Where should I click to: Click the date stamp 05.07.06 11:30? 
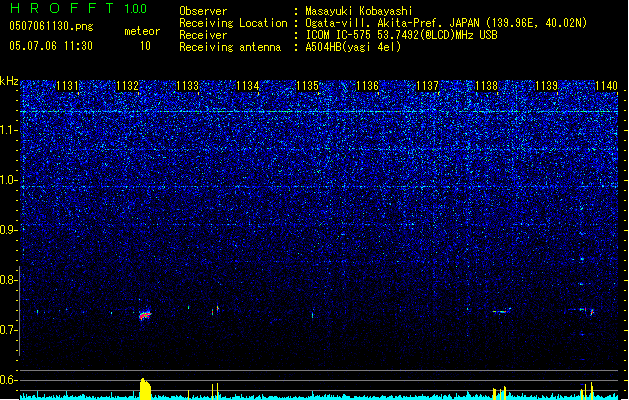[x=51, y=46]
